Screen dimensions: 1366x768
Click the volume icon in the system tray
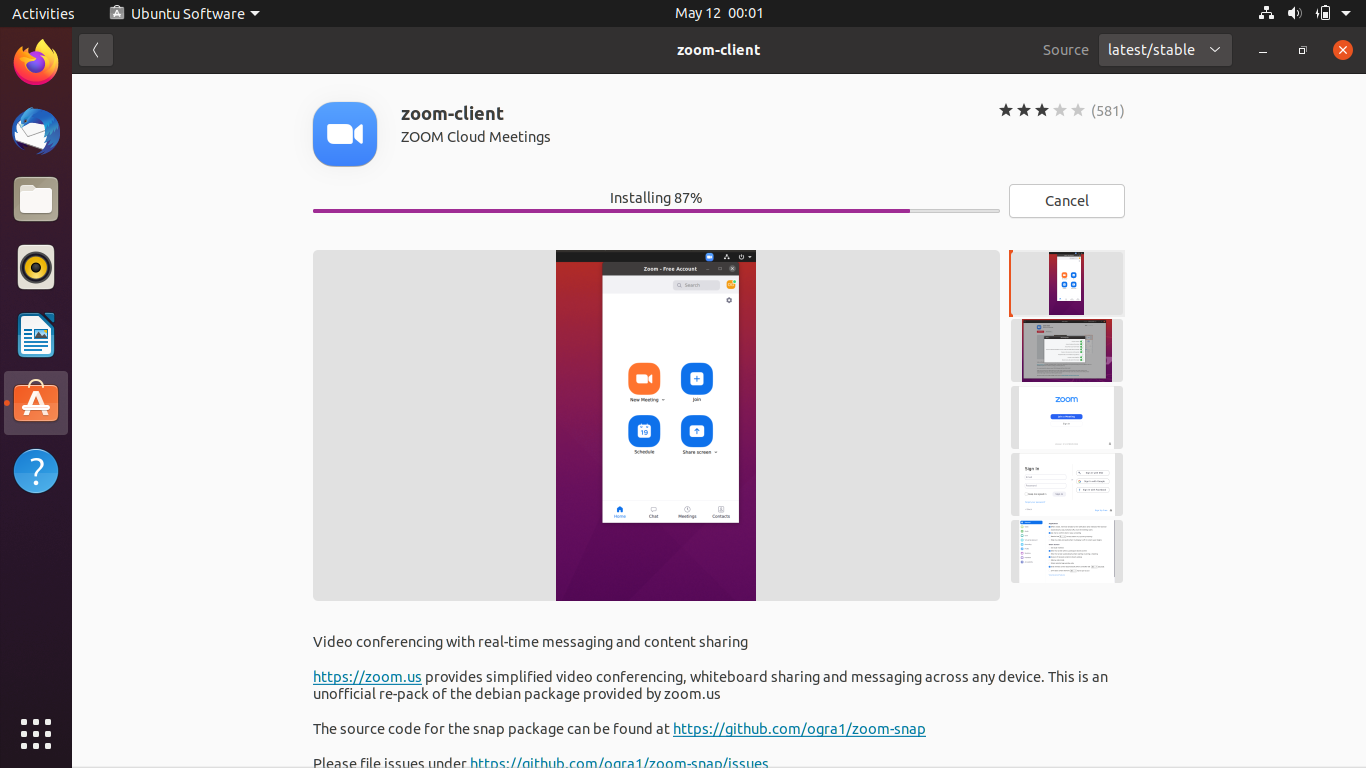(x=1294, y=13)
